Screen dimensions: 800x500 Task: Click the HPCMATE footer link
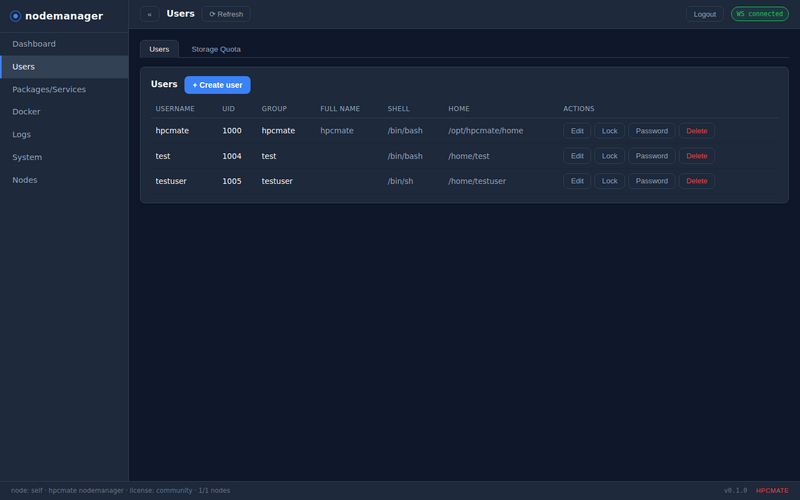[772, 490]
